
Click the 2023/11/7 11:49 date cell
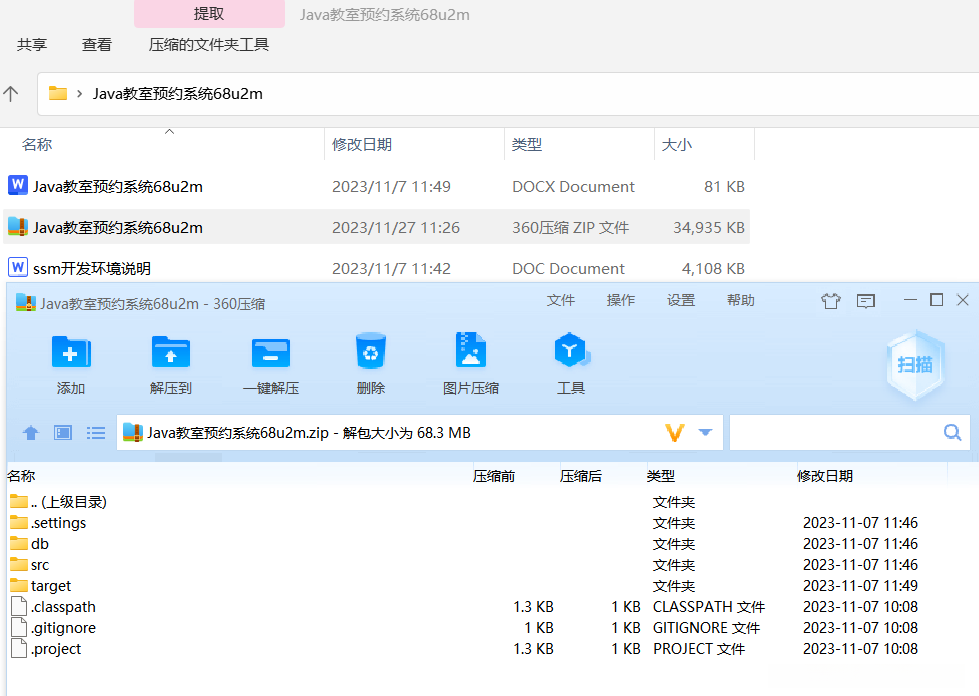tap(391, 187)
